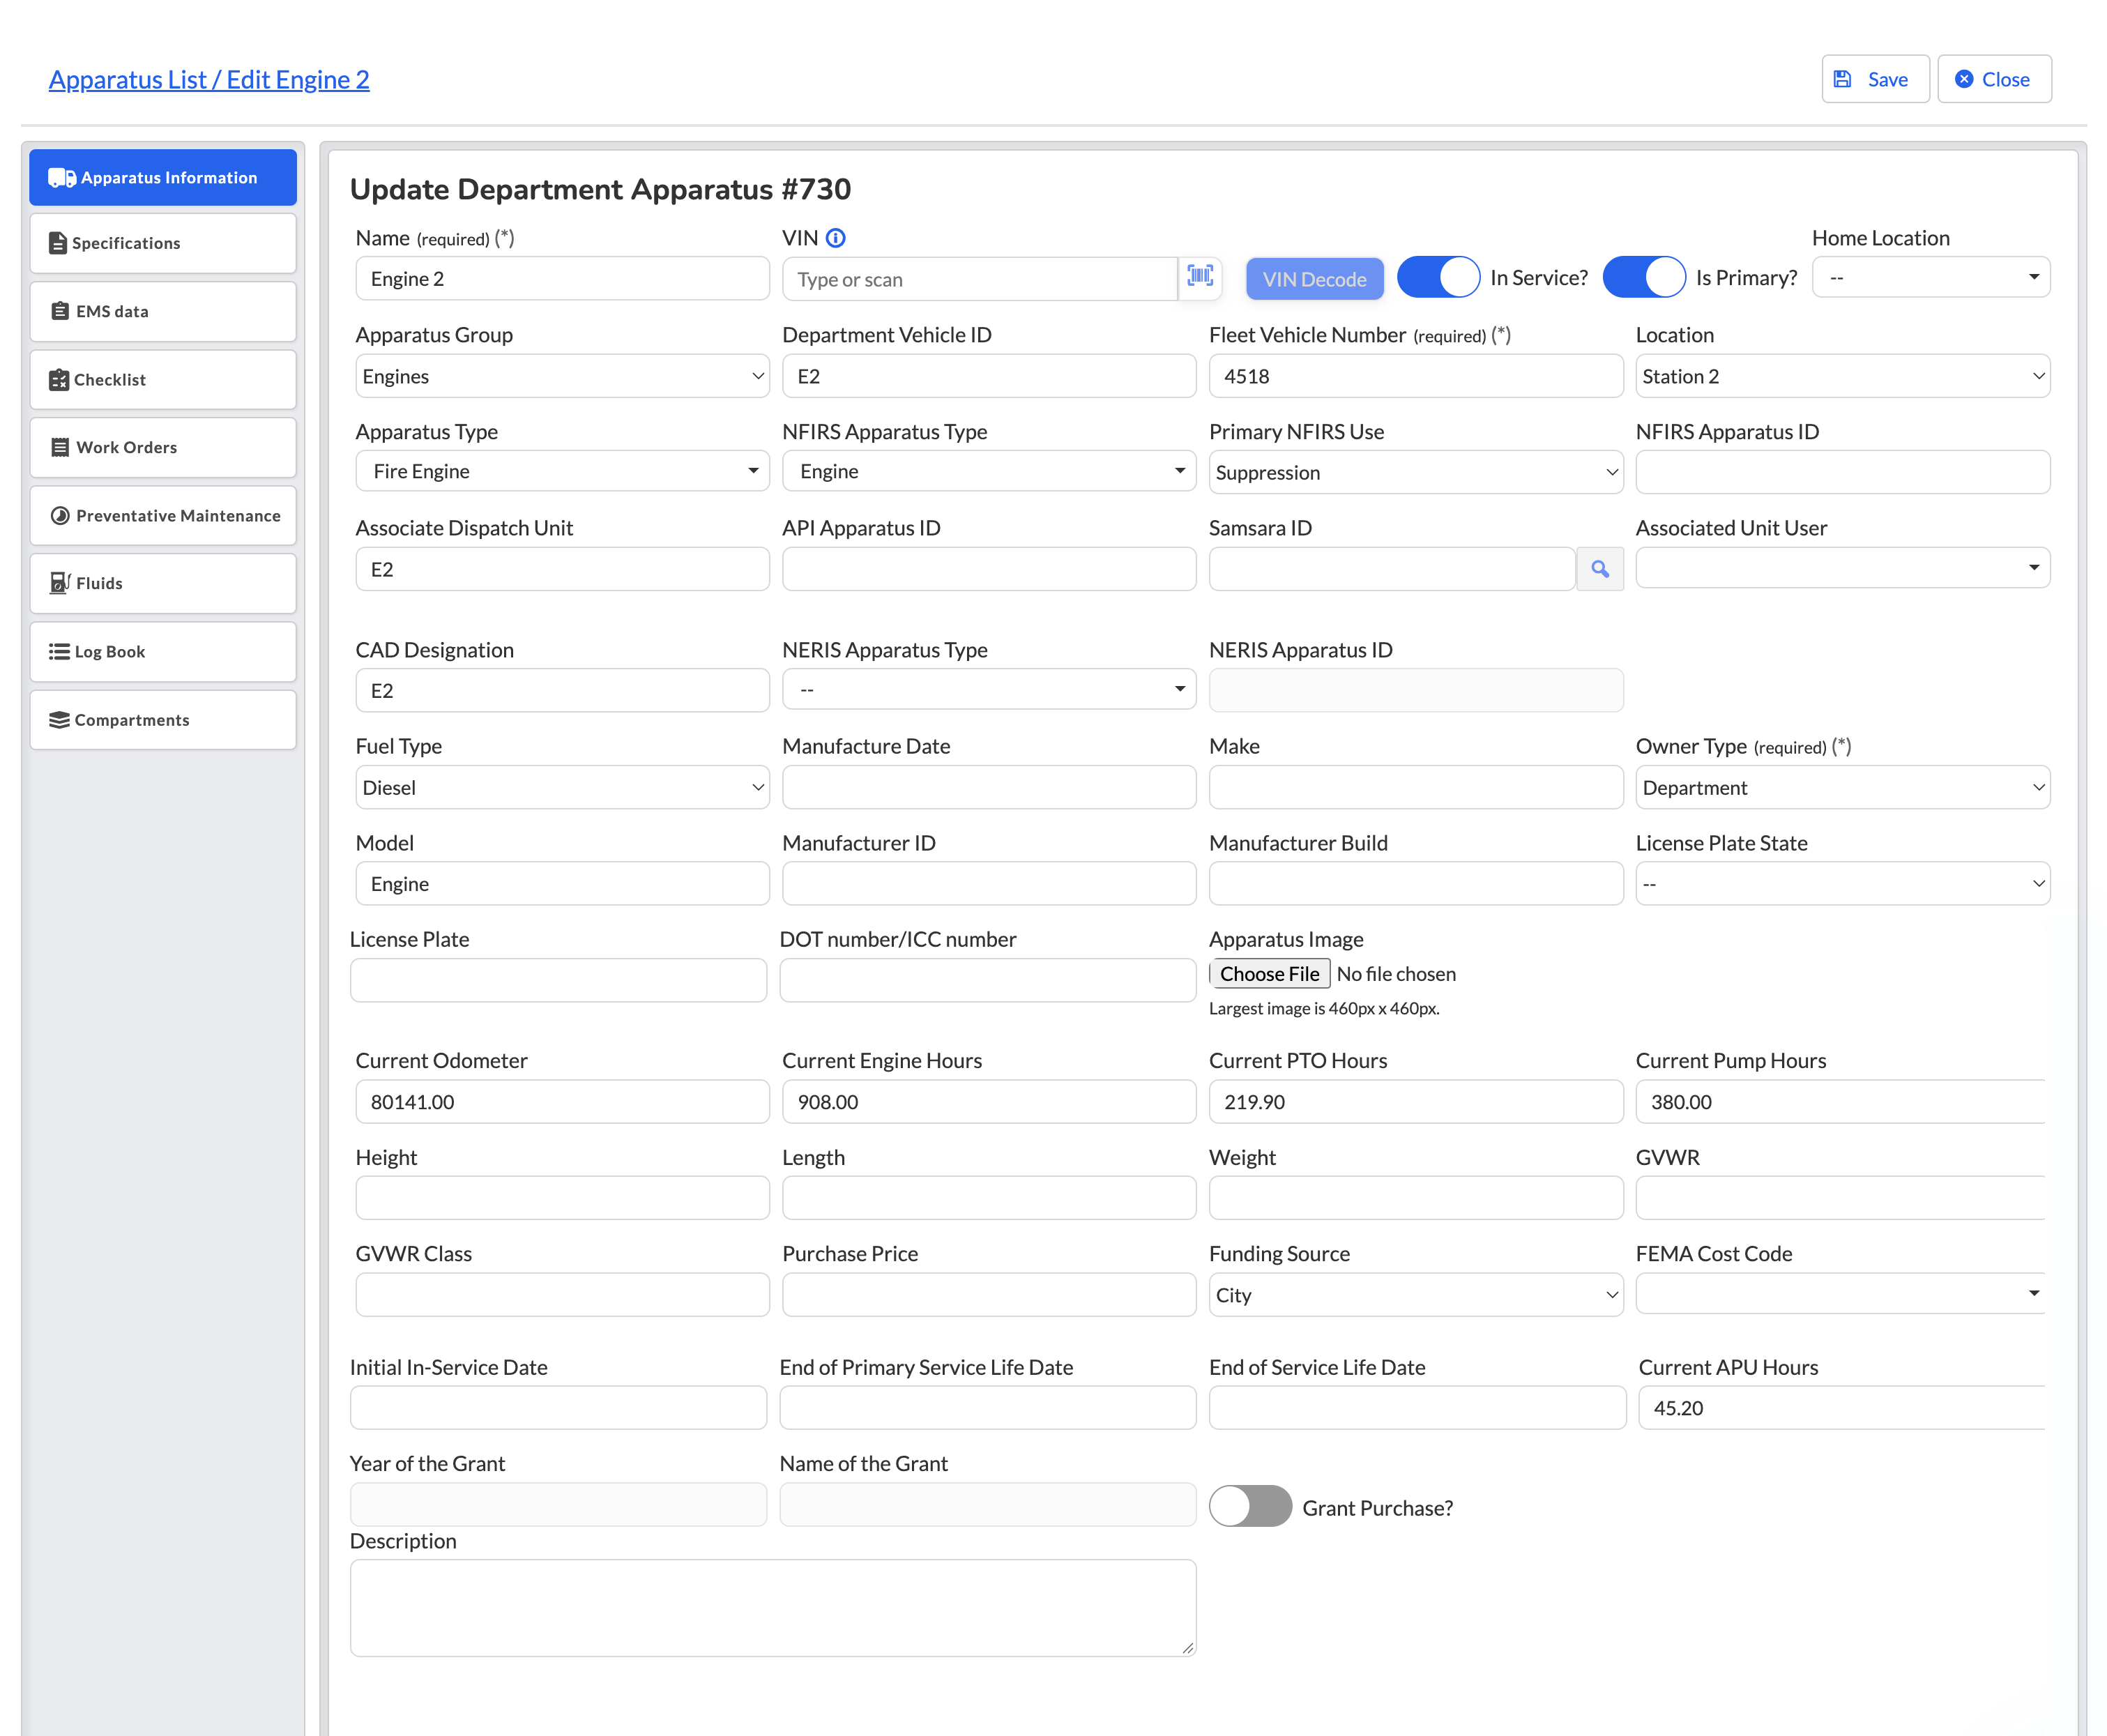Open the Preventative Maintenance tab
2107x1736 pixels.
(163, 515)
